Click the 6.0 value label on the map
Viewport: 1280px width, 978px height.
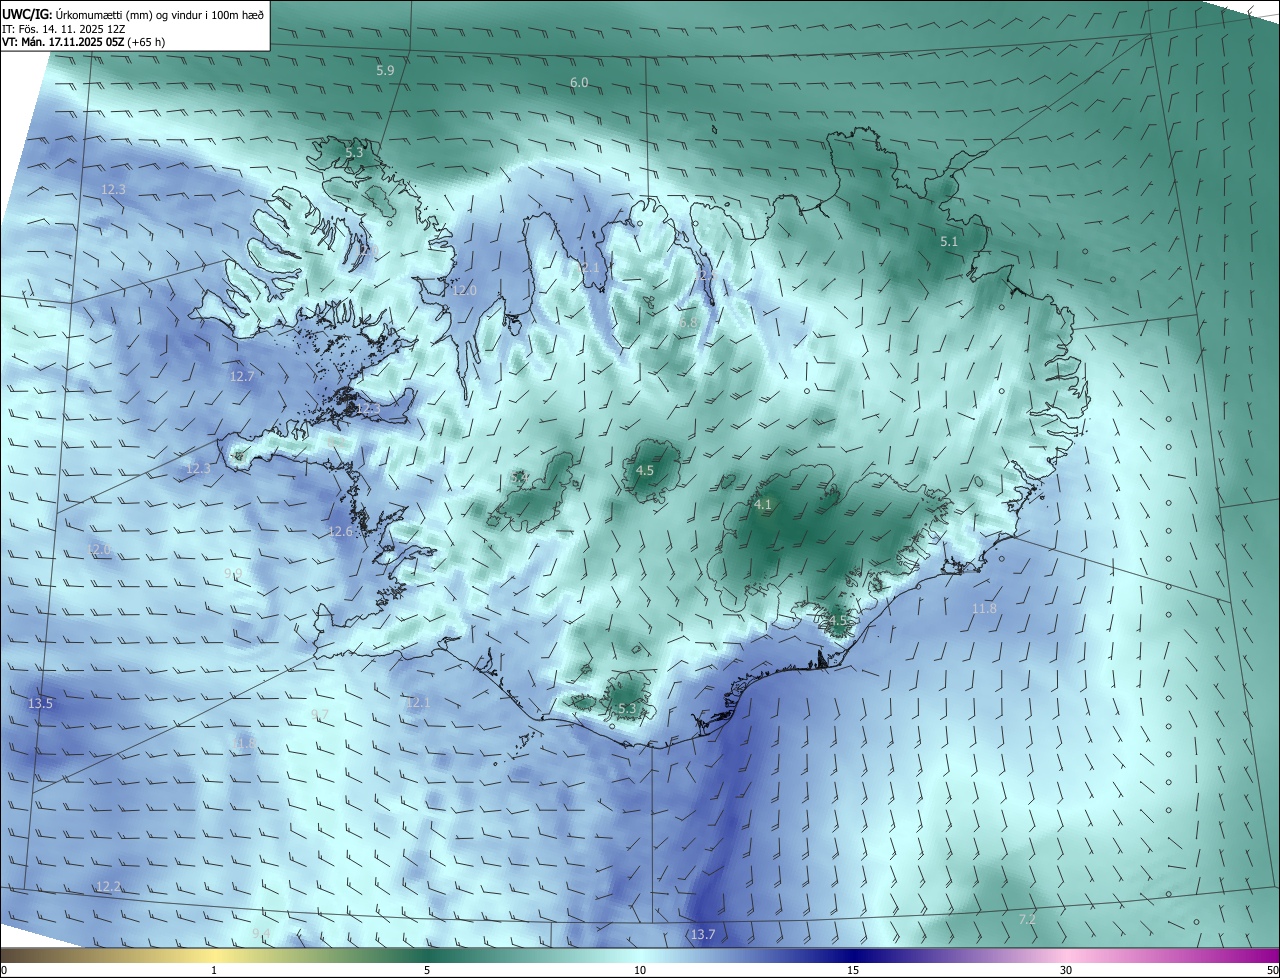[579, 82]
